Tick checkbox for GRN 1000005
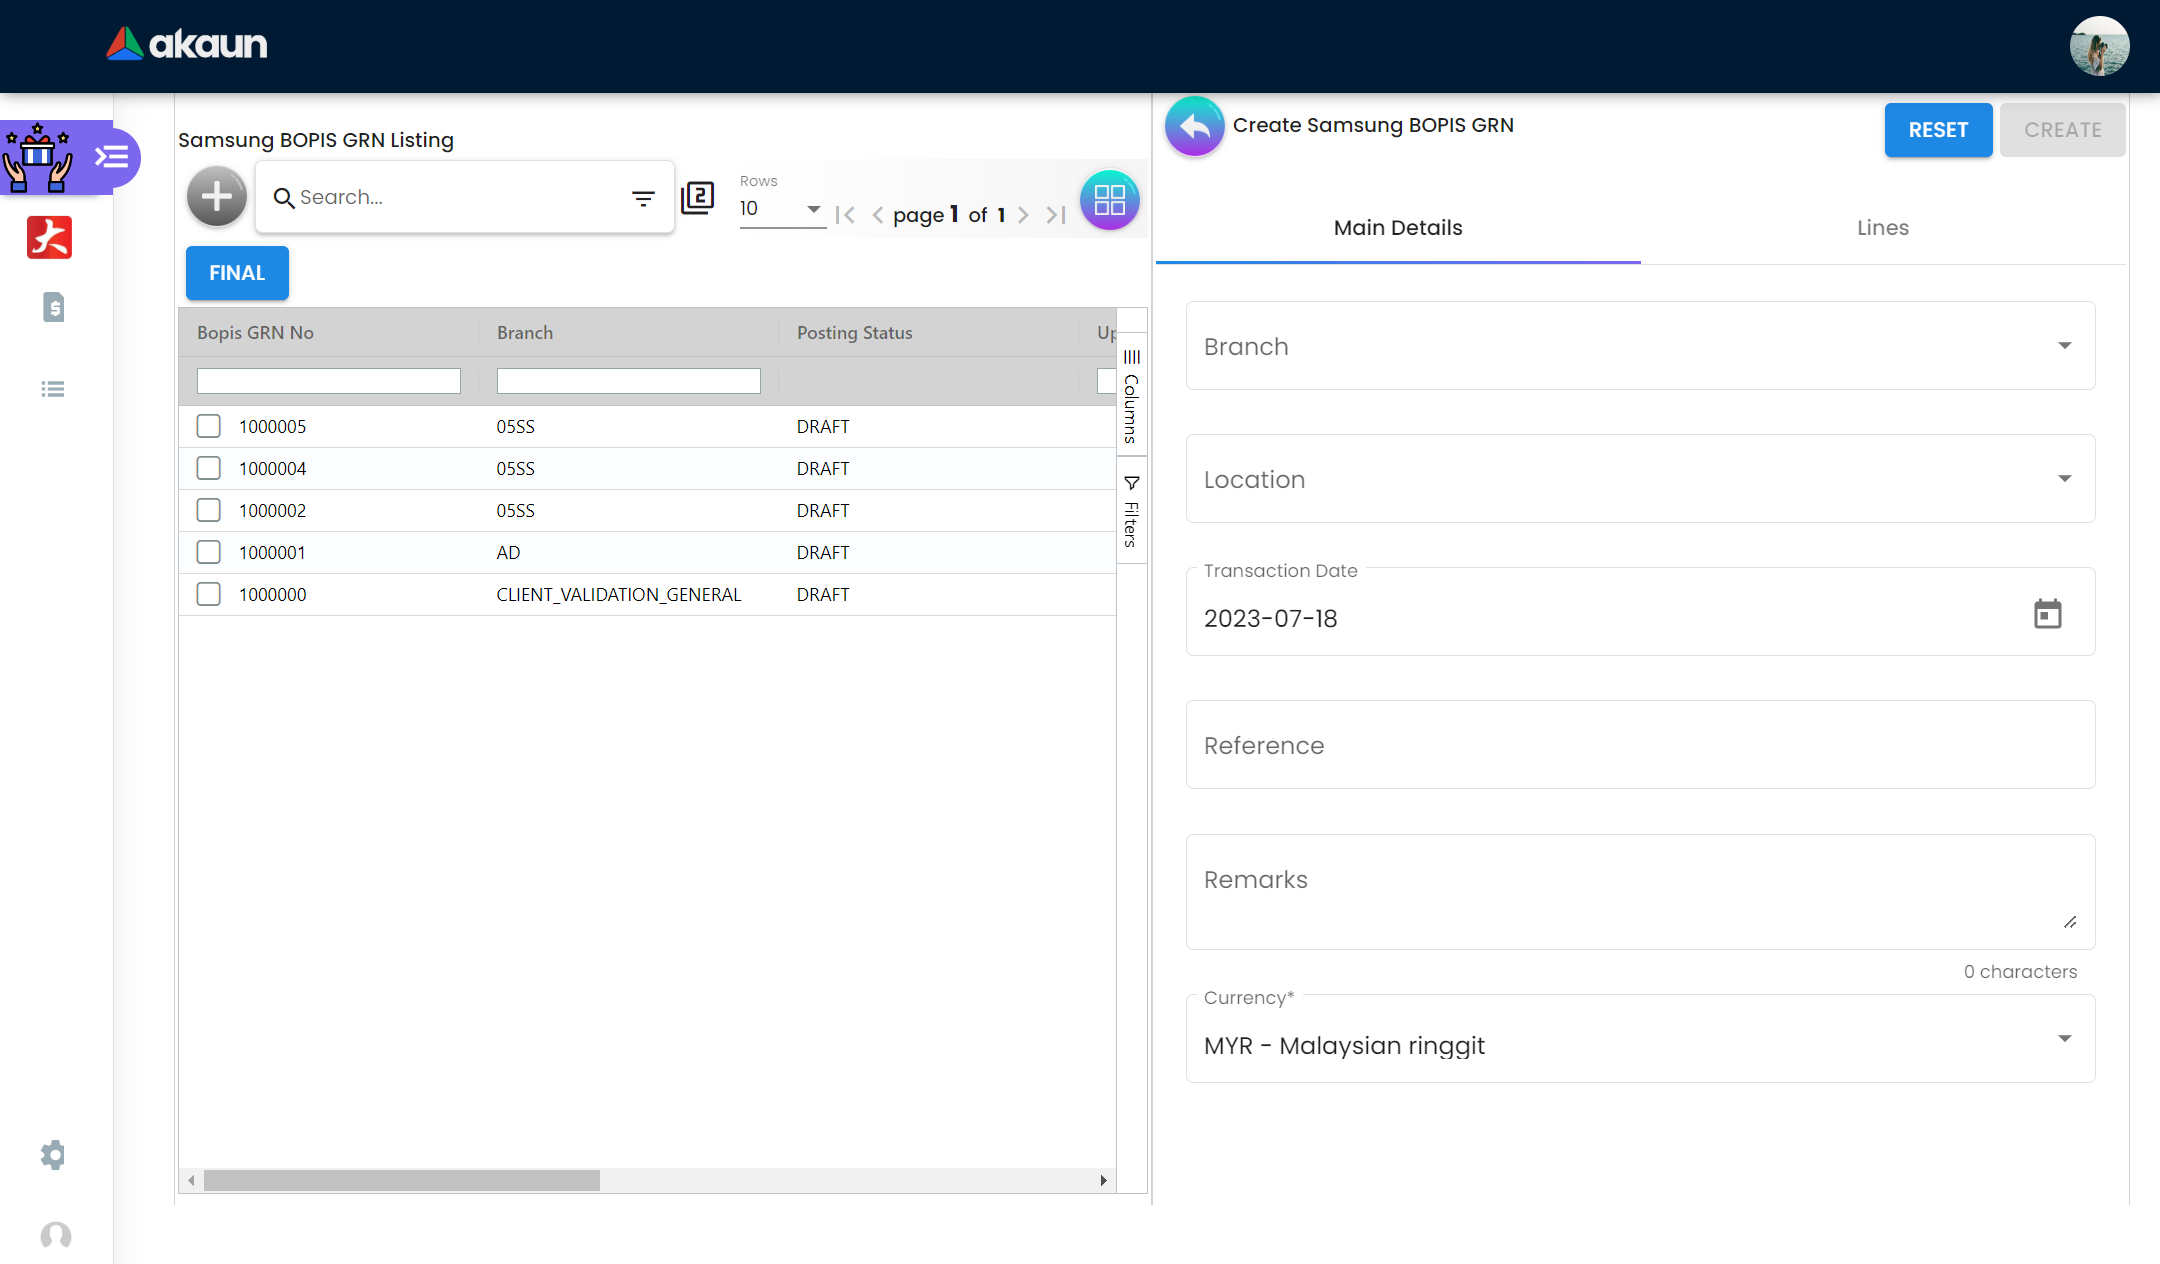Viewport: 2160px width, 1264px height. (x=208, y=426)
